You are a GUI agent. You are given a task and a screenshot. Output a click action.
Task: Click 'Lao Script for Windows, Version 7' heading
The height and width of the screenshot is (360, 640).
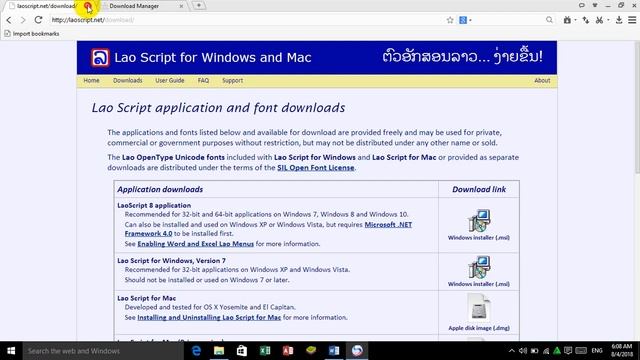pos(171,260)
